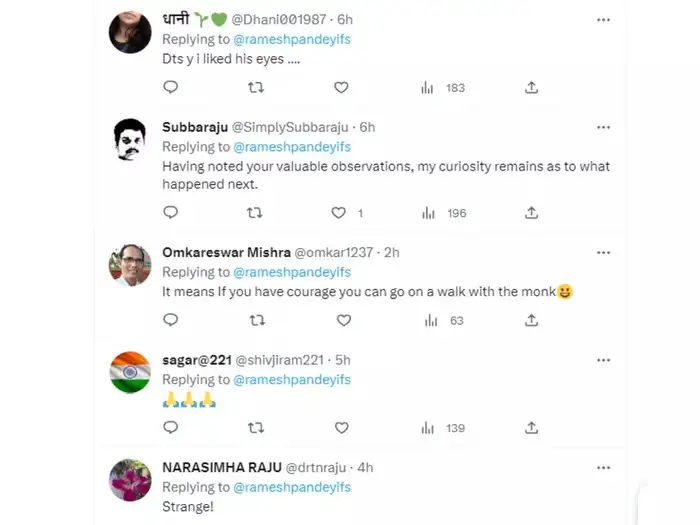Open view count 63 on Omkareswar's reply

pyautogui.click(x=445, y=320)
